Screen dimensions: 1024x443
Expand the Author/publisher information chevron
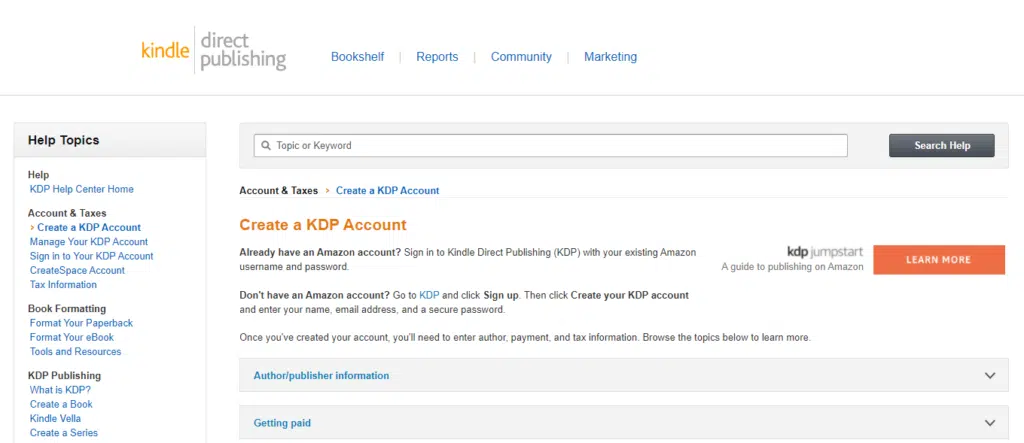(x=990, y=376)
